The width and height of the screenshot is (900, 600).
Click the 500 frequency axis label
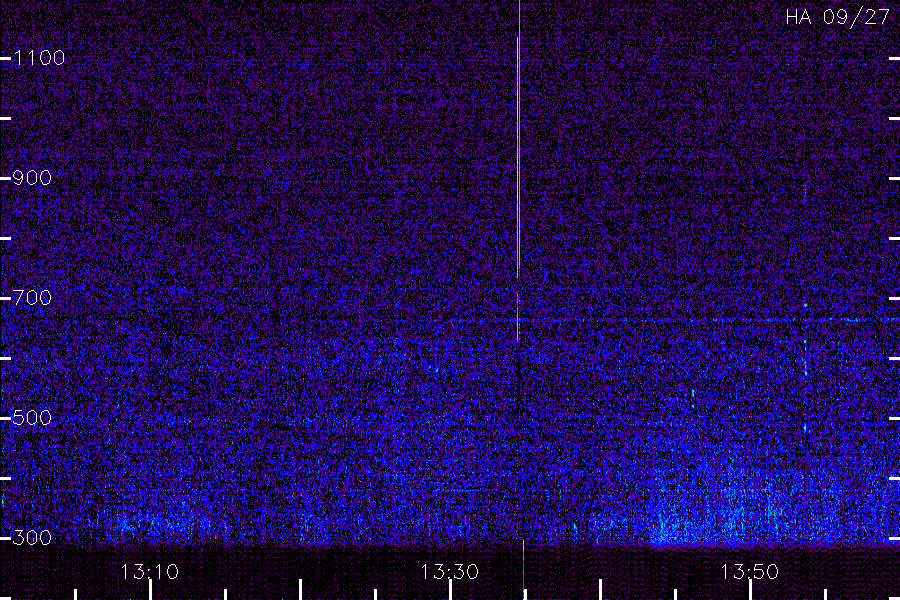(x=32, y=418)
